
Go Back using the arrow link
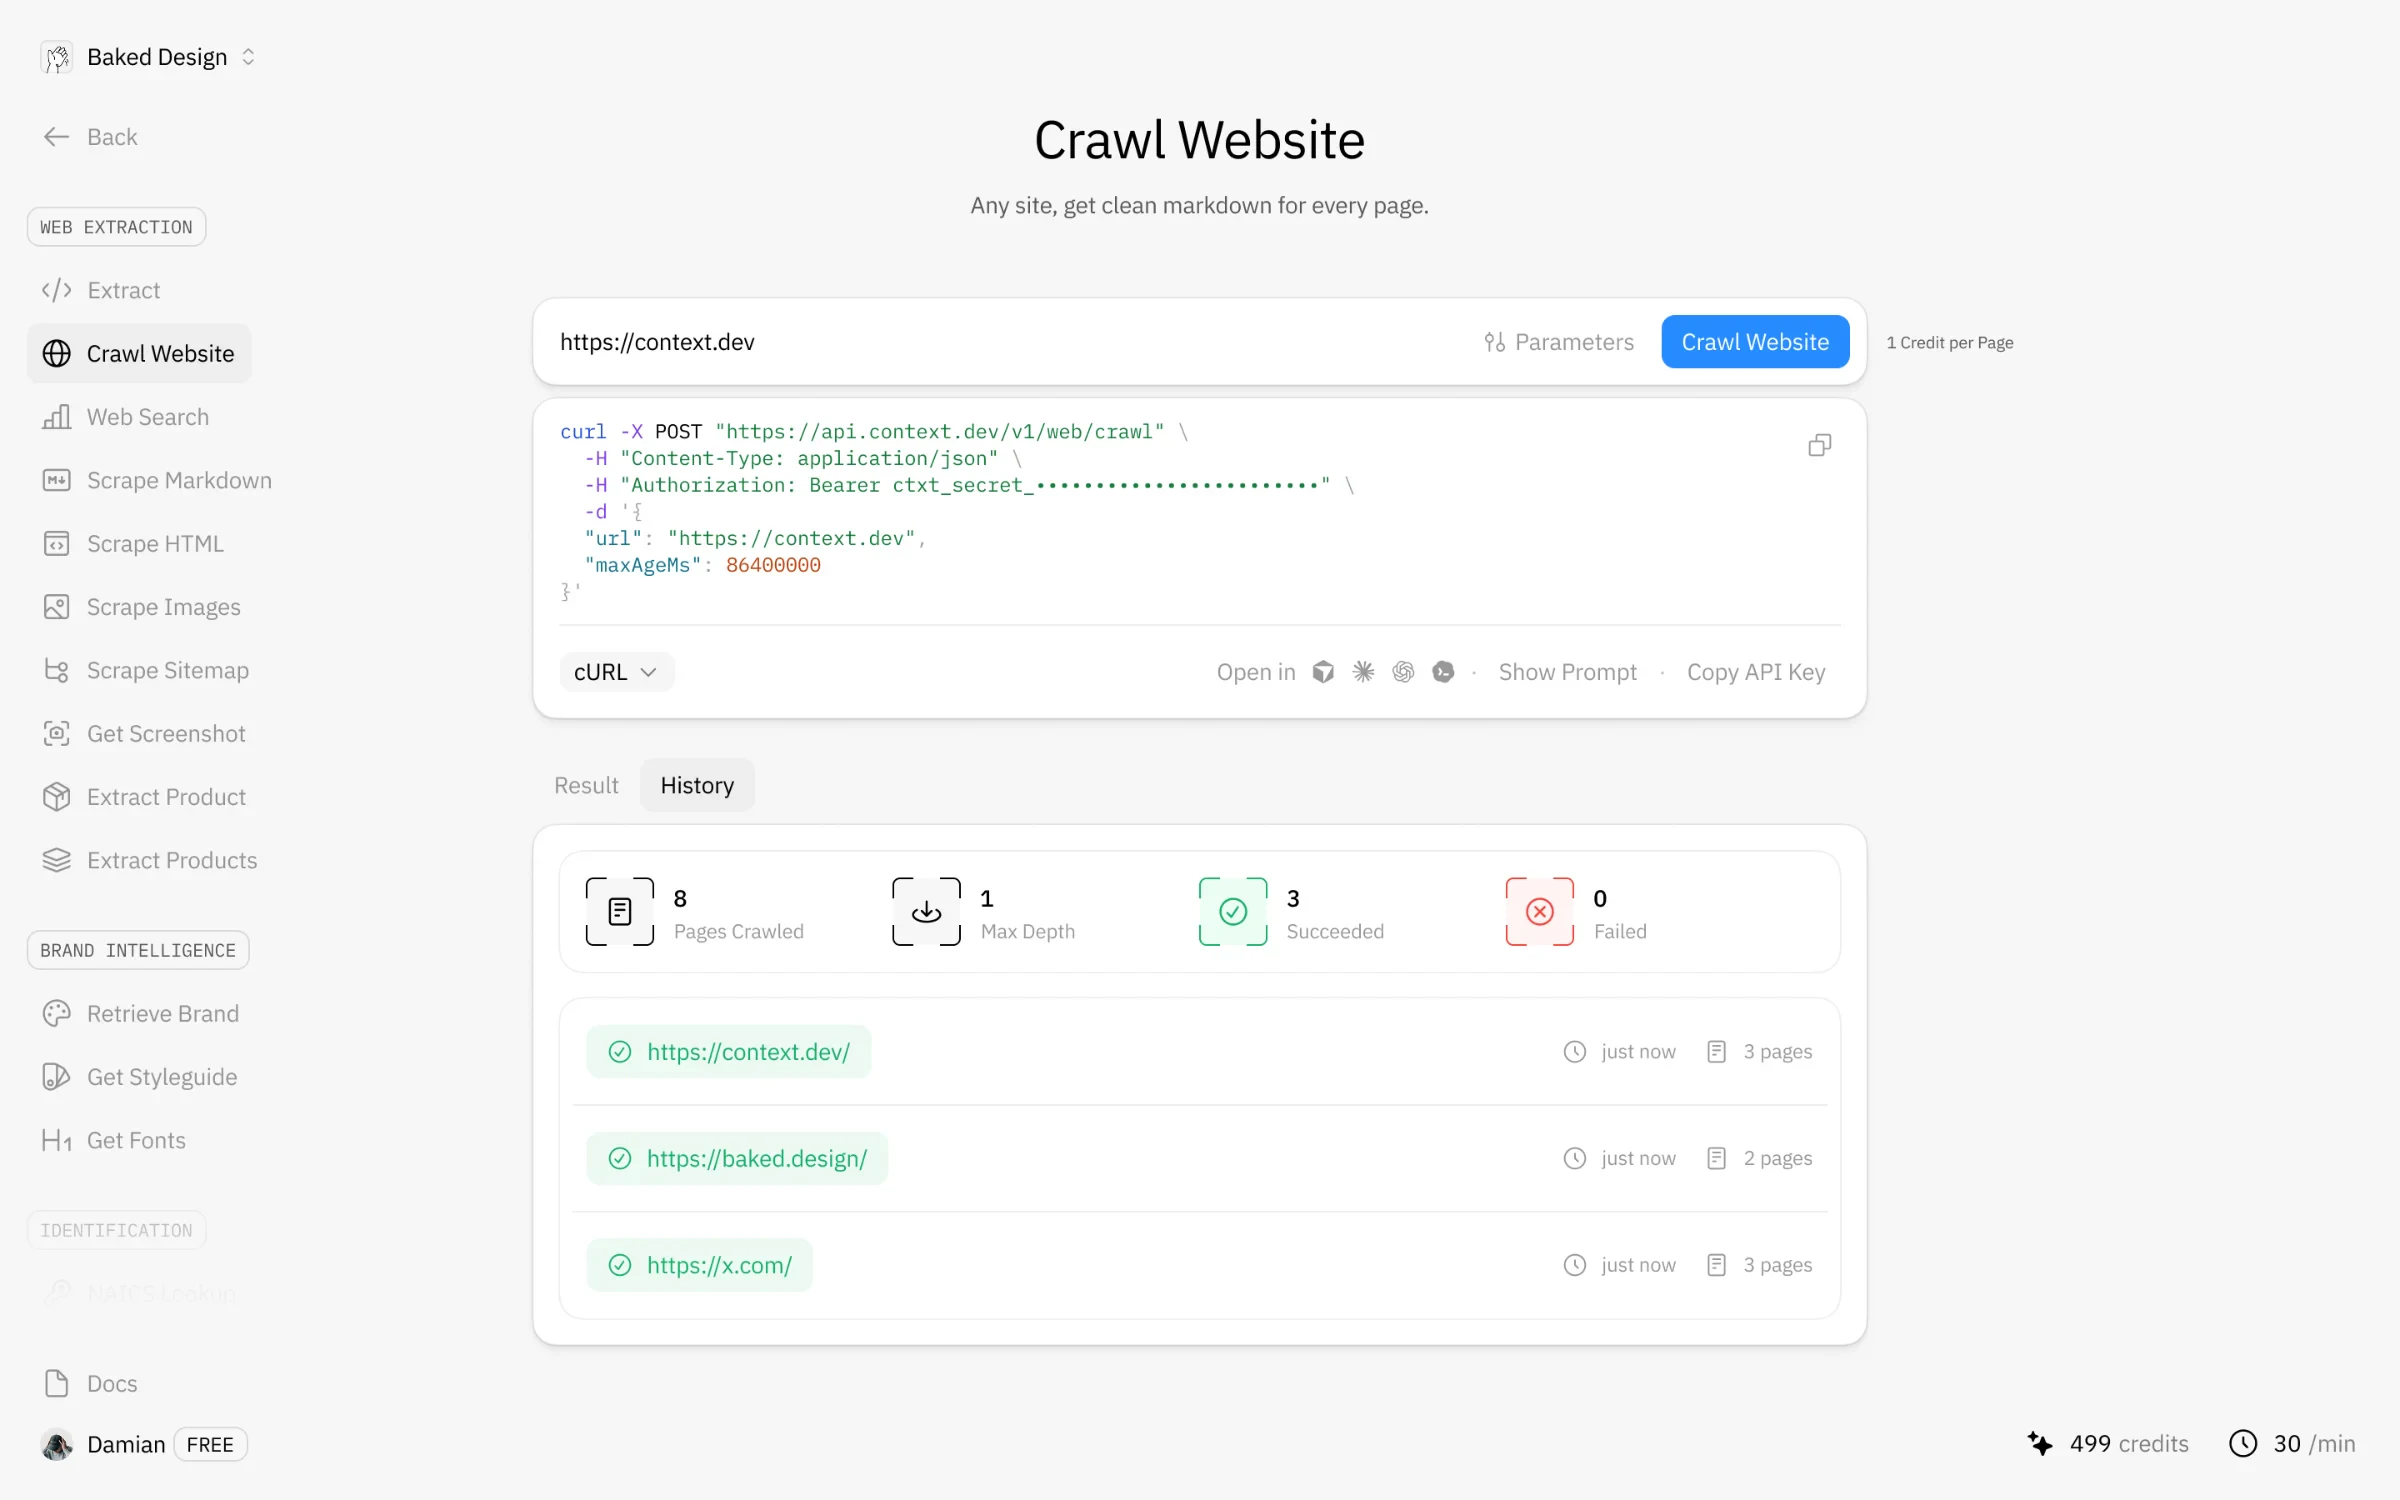(x=90, y=137)
